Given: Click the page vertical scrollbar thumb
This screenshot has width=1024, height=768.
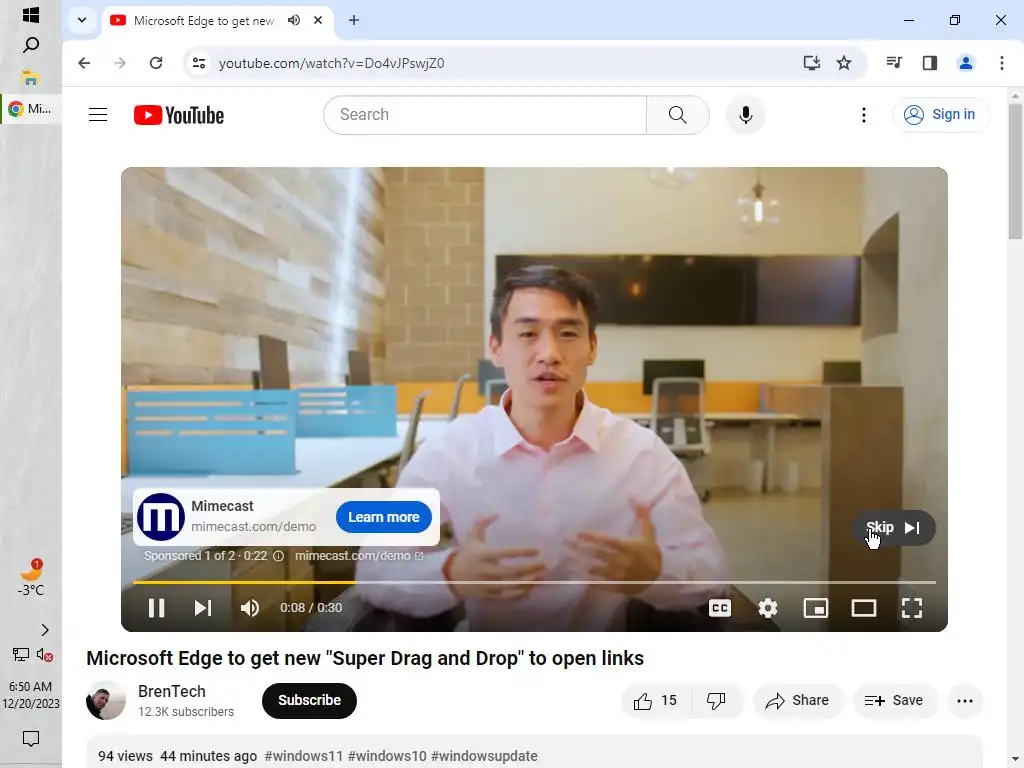Looking at the screenshot, I should click(x=1016, y=171).
